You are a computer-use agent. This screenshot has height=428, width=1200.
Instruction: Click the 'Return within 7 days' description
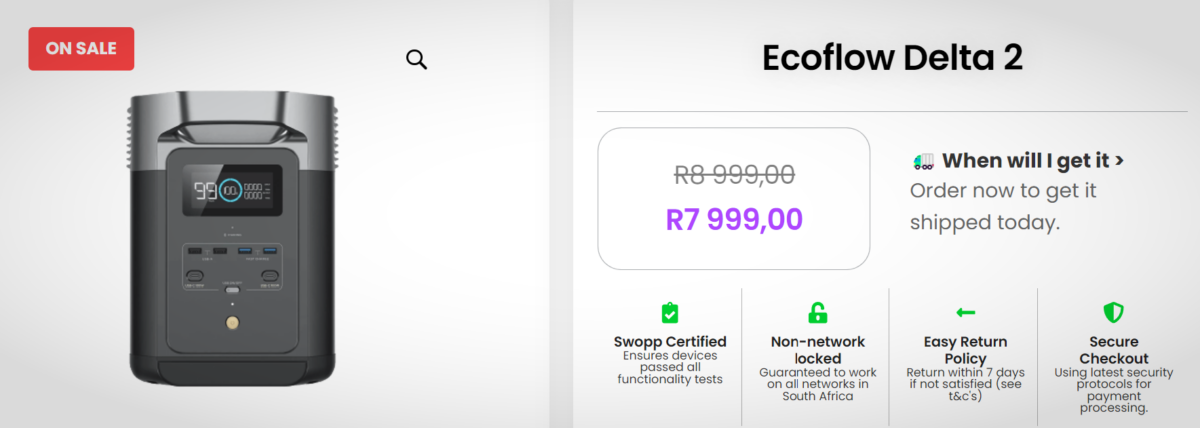click(965, 381)
